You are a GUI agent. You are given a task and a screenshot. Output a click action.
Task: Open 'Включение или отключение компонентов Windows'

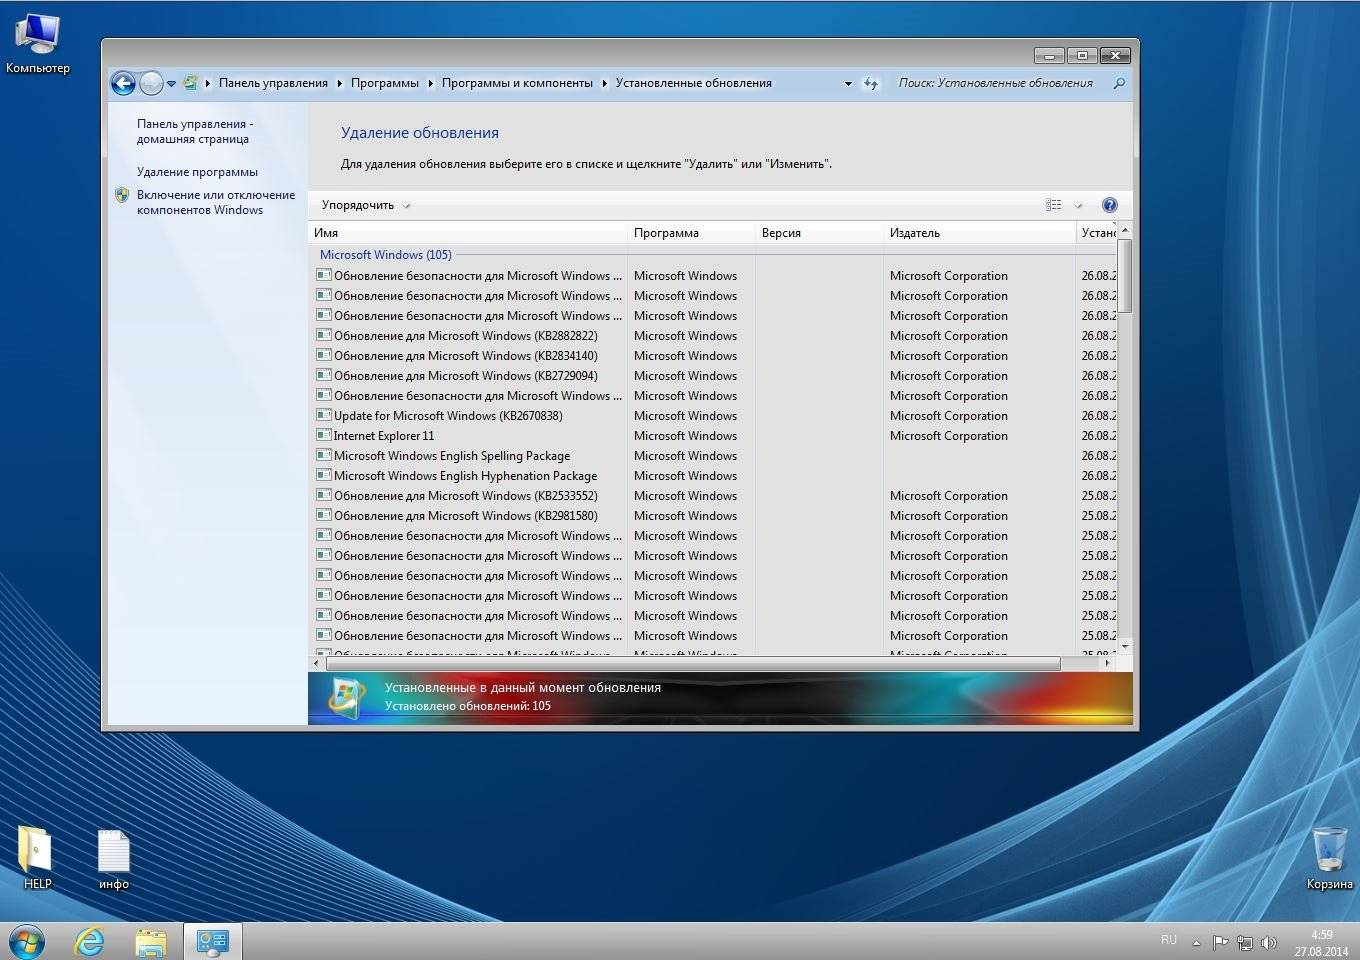point(216,202)
